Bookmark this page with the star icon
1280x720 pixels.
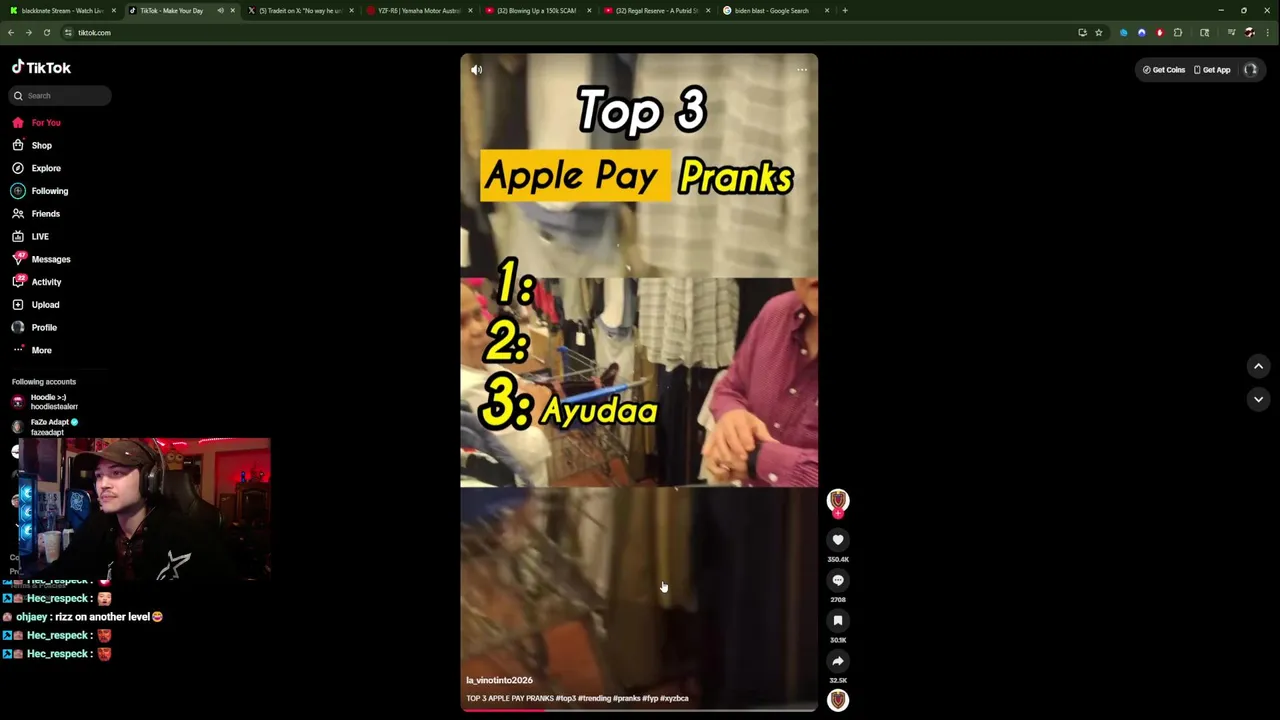coord(1098,33)
